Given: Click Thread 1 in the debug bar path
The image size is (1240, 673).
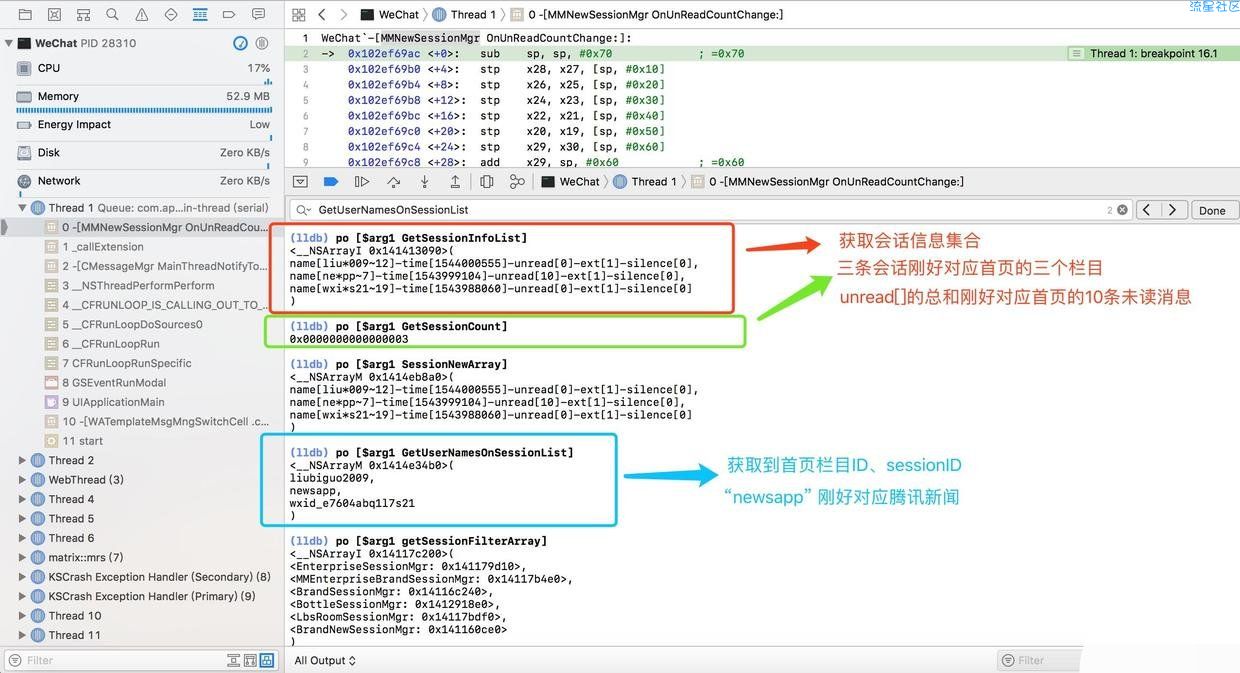Looking at the screenshot, I should point(646,182).
